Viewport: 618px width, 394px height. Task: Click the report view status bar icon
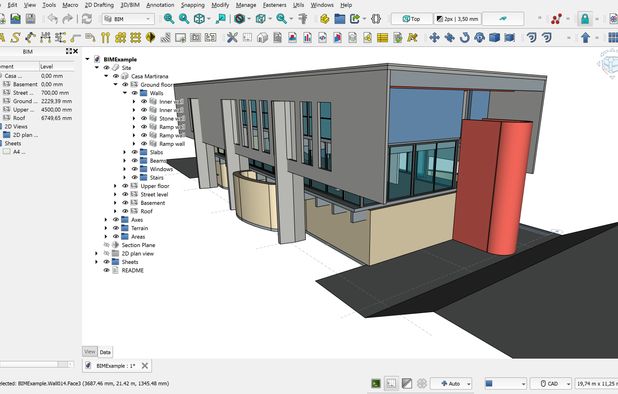(391, 383)
